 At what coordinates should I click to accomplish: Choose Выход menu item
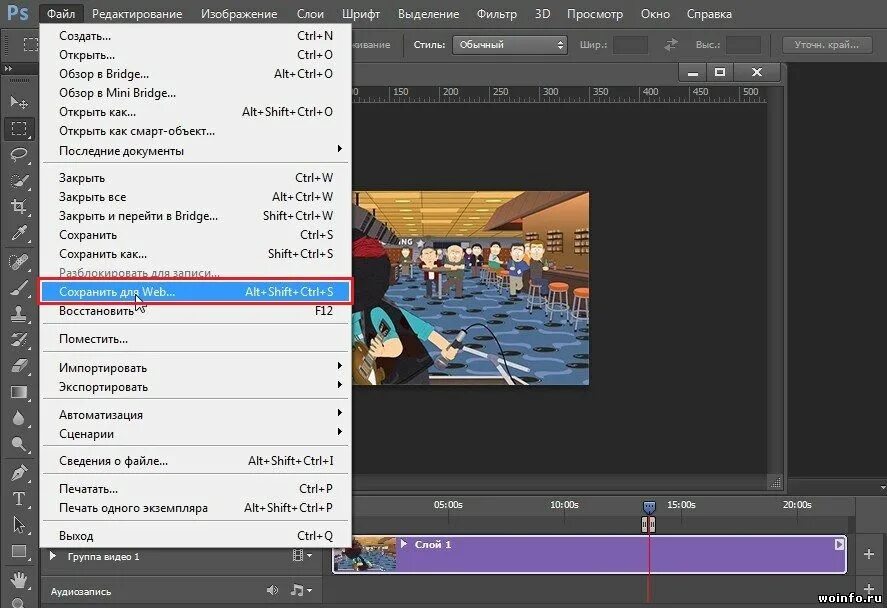pos(195,536)
